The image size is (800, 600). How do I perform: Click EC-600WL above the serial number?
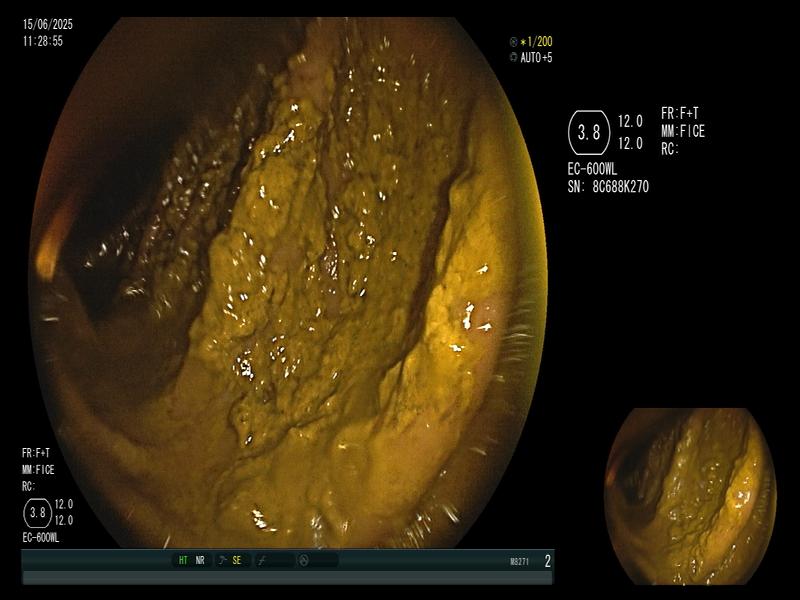pyautogui.click(x=592, y=169)
